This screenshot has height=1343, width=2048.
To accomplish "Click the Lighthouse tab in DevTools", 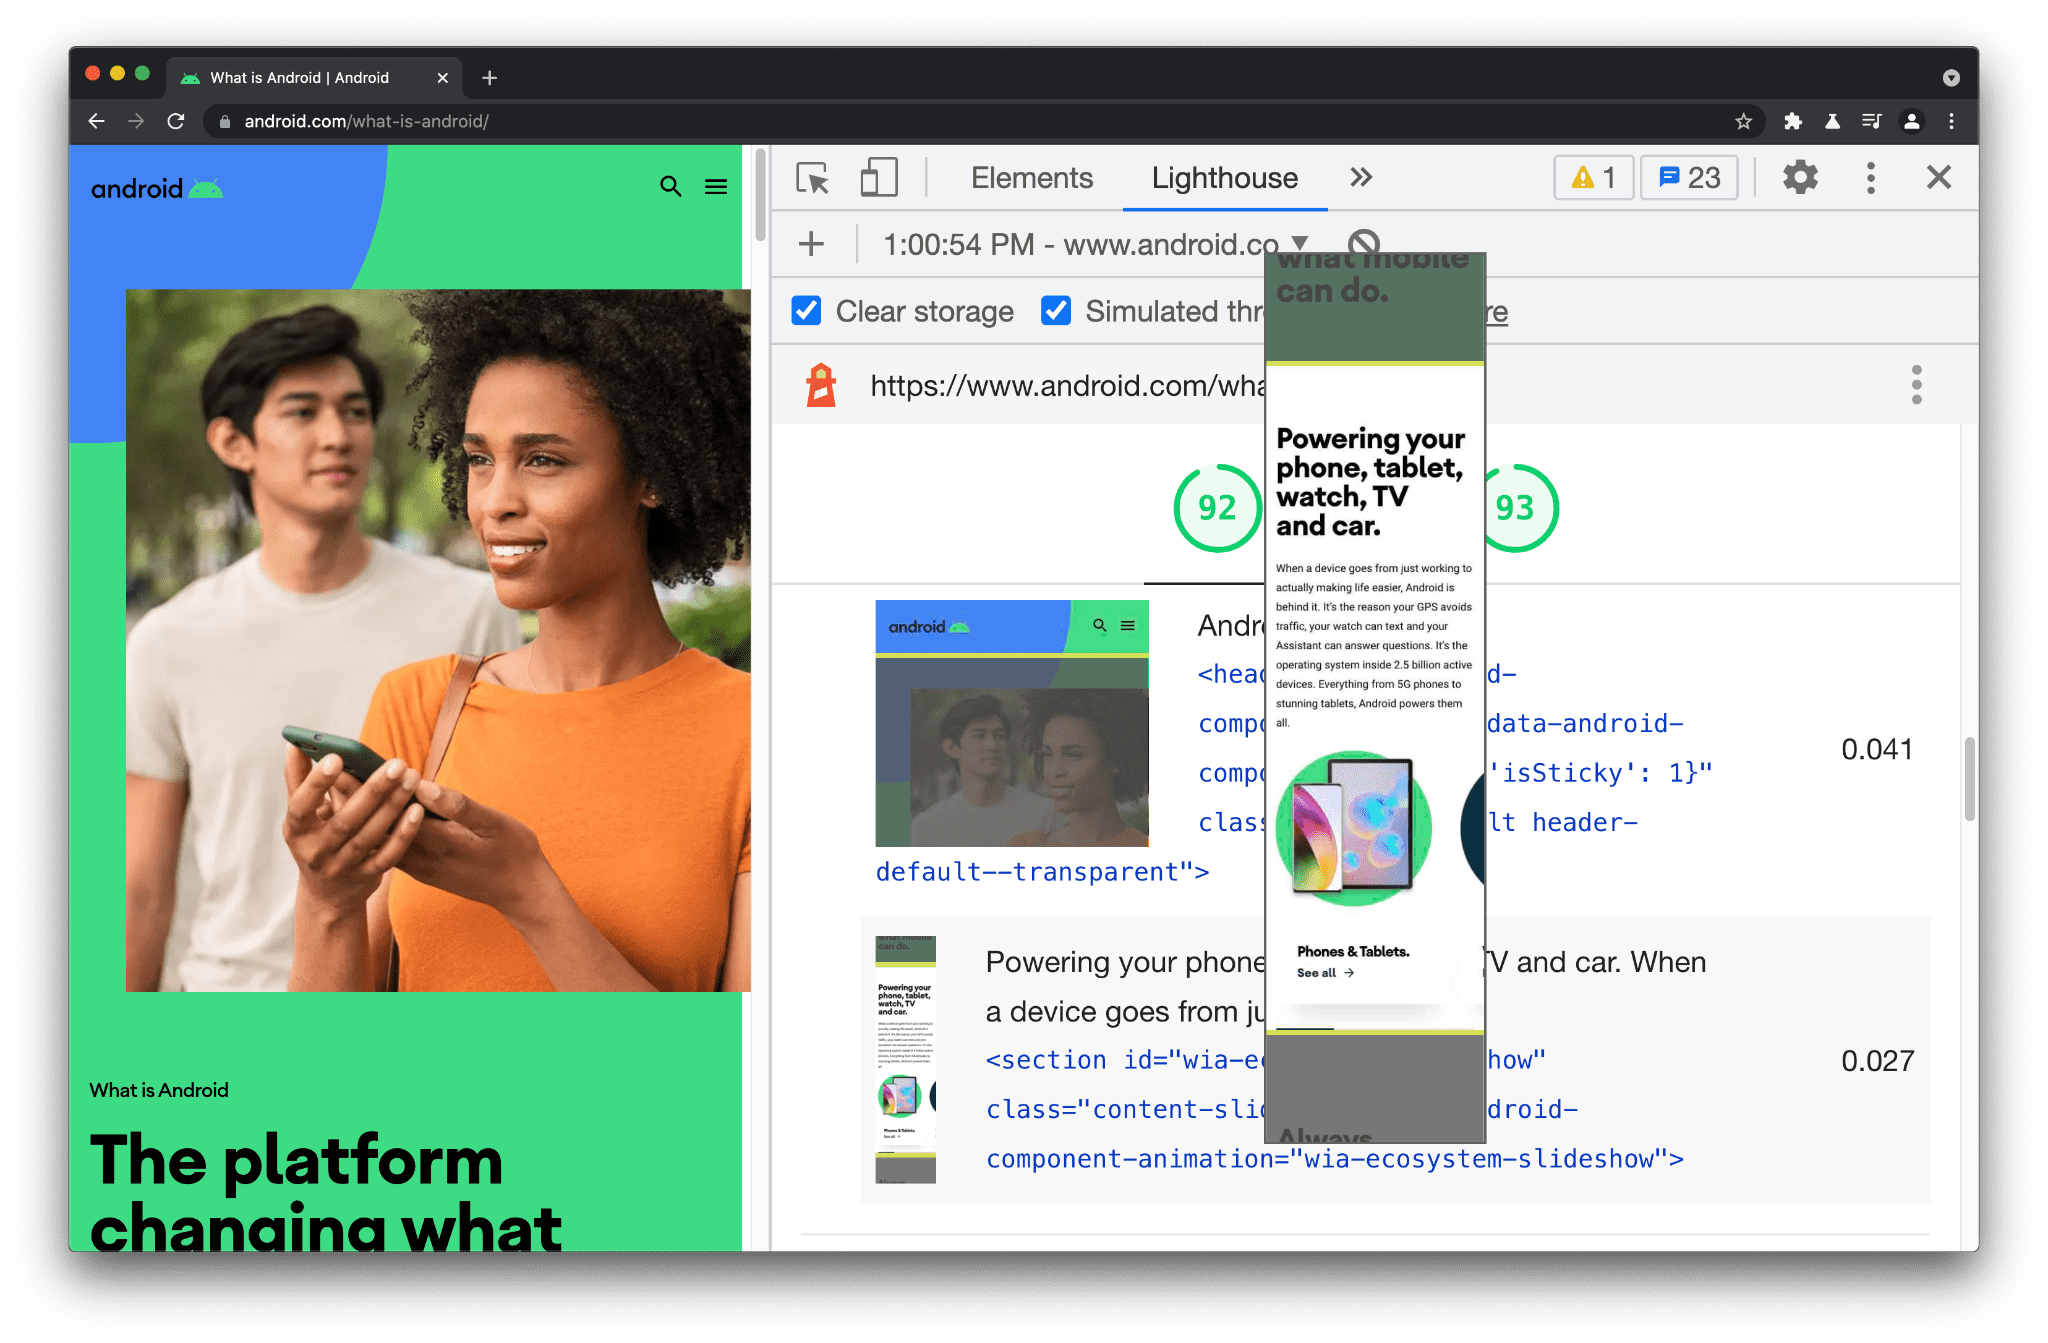I will [1224, 175].
